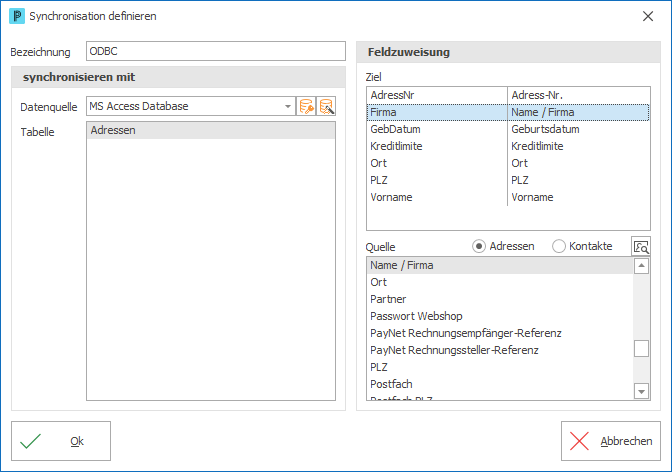
Task: Click the Quelle list scroll up arrow
Action: click(x=641, y=266)
